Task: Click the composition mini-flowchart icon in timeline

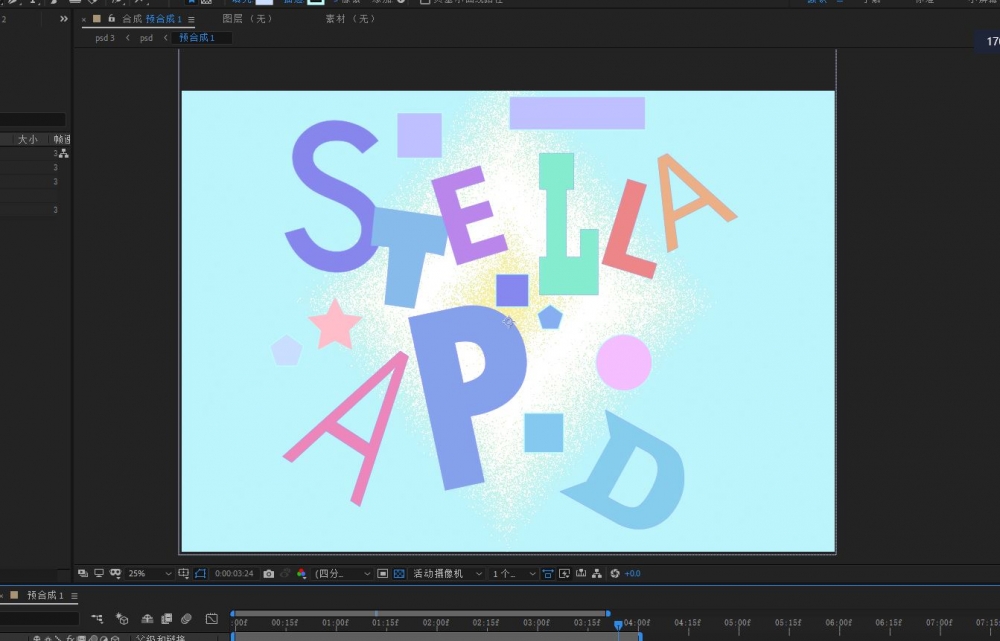Action: [97, 619]
